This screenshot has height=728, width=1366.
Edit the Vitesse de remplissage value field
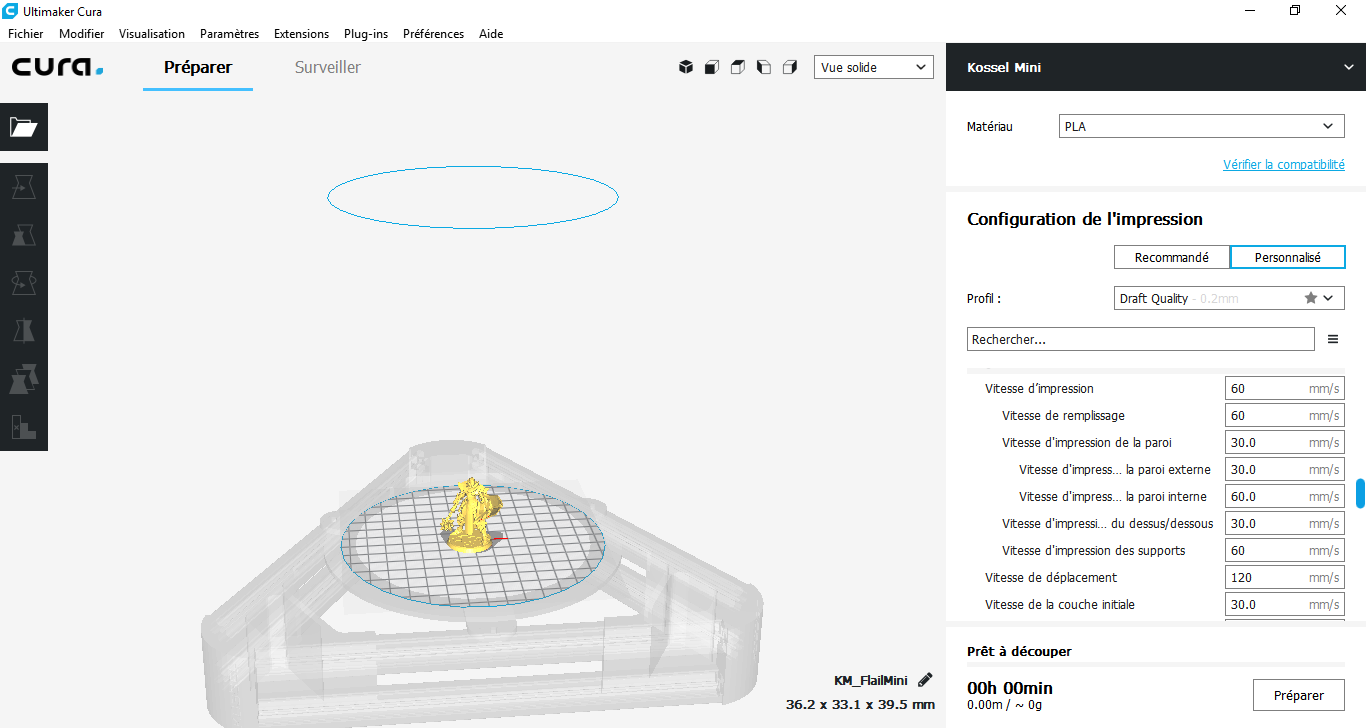click(x=1285, y=415)
